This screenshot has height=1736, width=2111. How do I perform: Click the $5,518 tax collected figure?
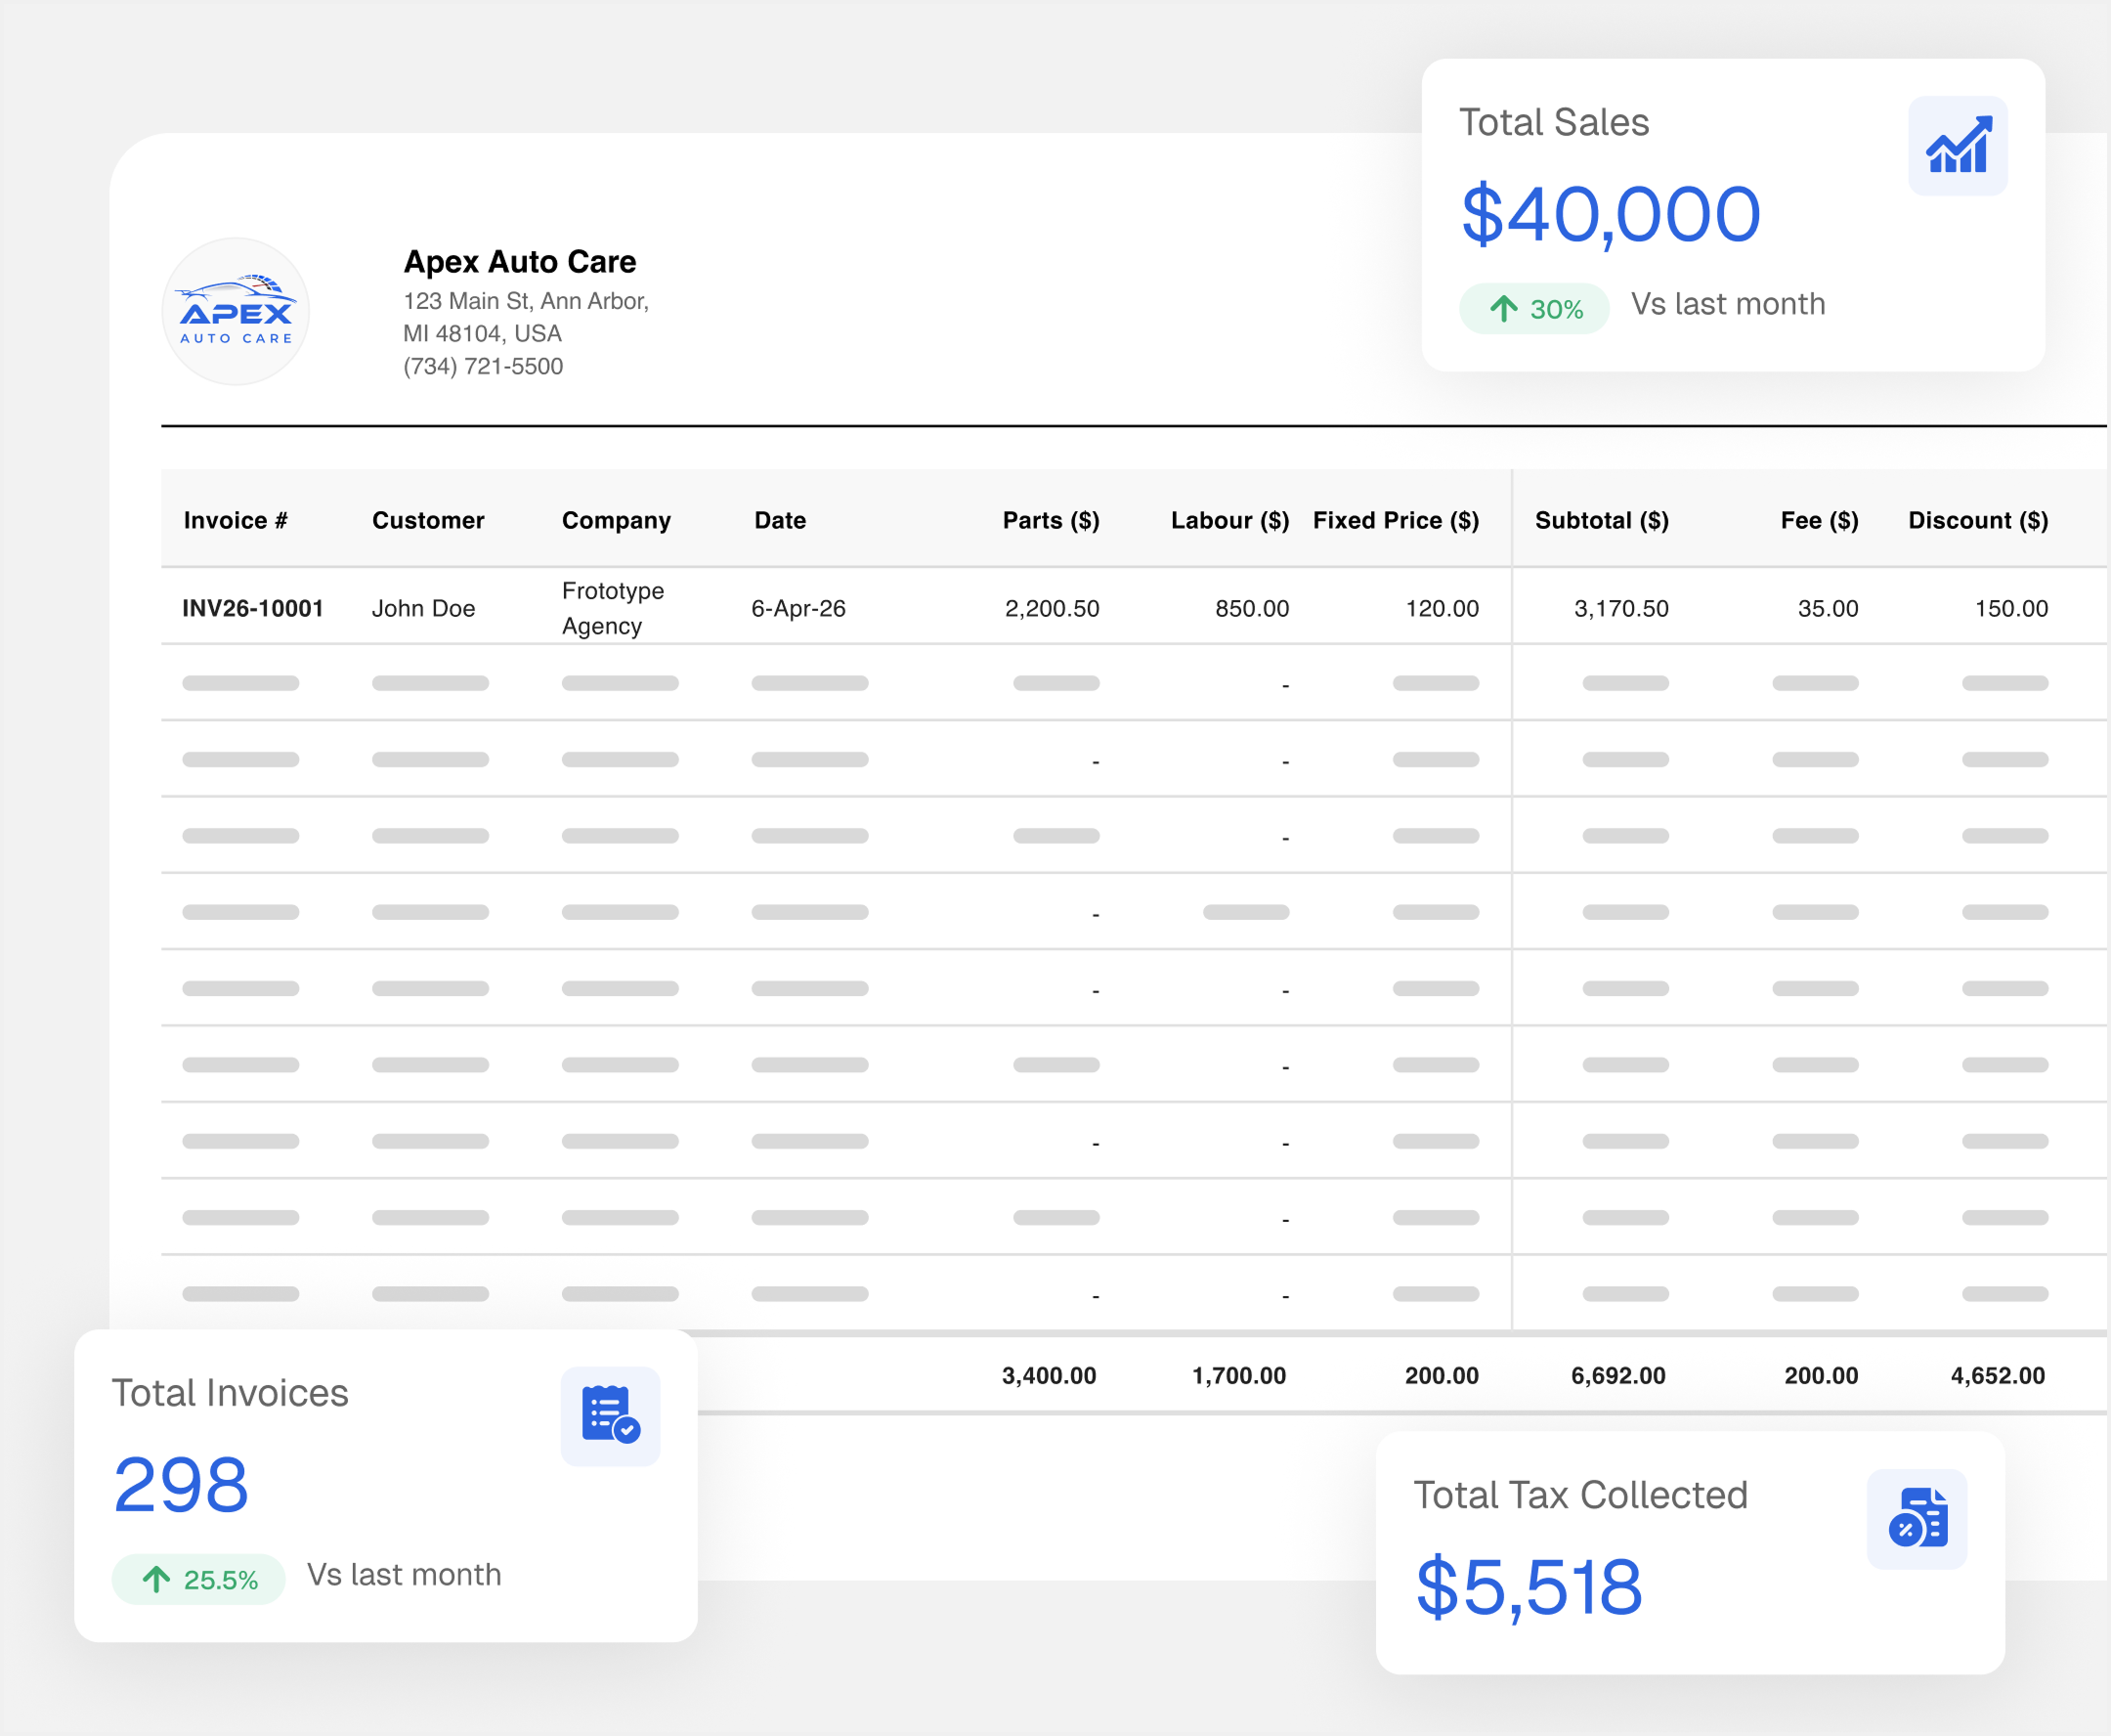point(1529,1587)
